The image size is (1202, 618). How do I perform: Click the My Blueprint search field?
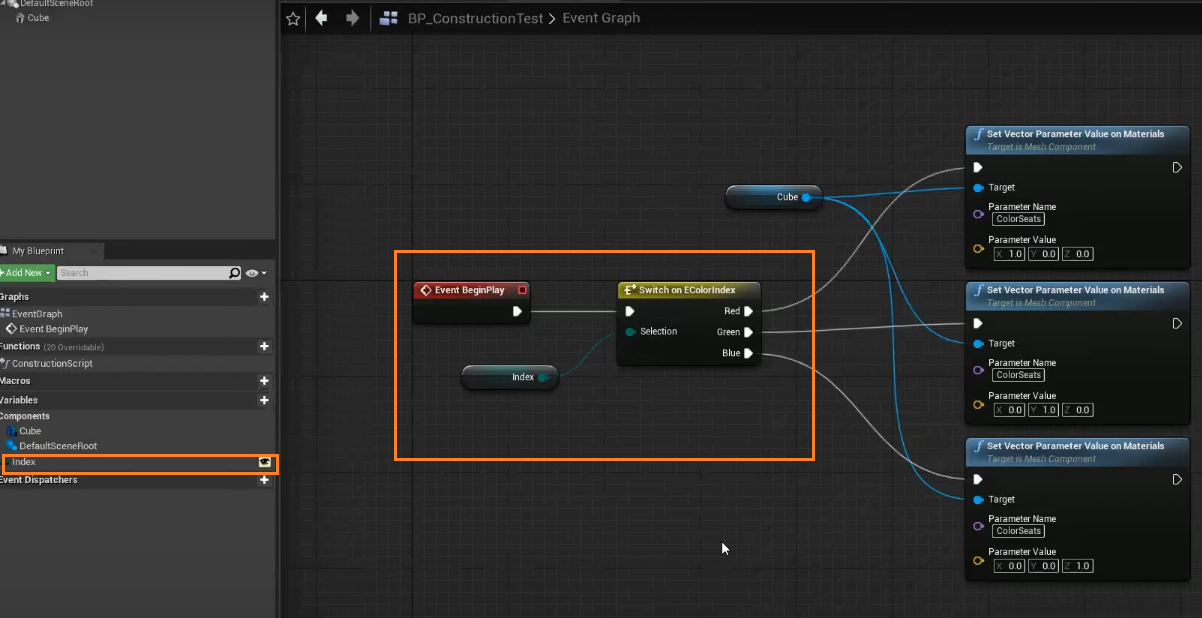click(142, 273)
